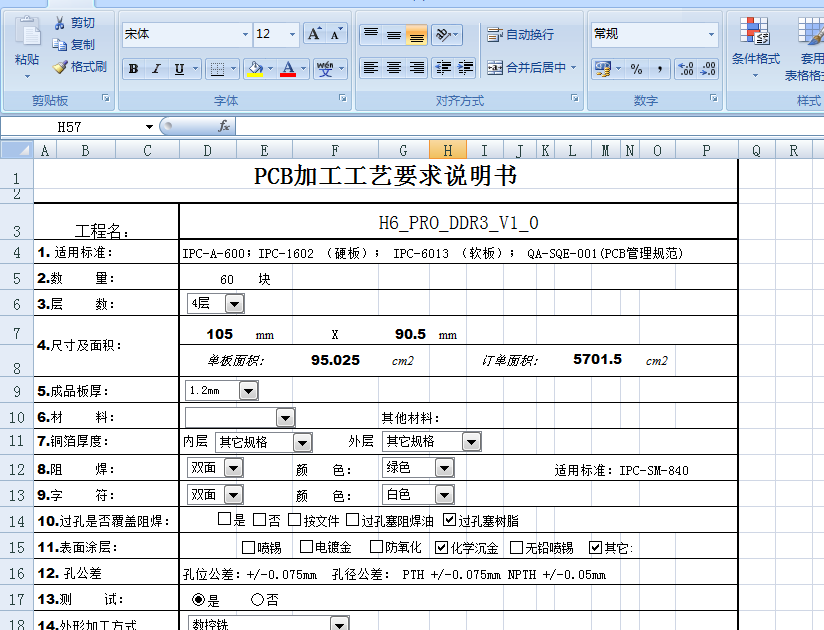Viewport: 824px width, 630px height.
Task: Uncheck the 其它 checkbox in row 15
Action: click(595, 548)
